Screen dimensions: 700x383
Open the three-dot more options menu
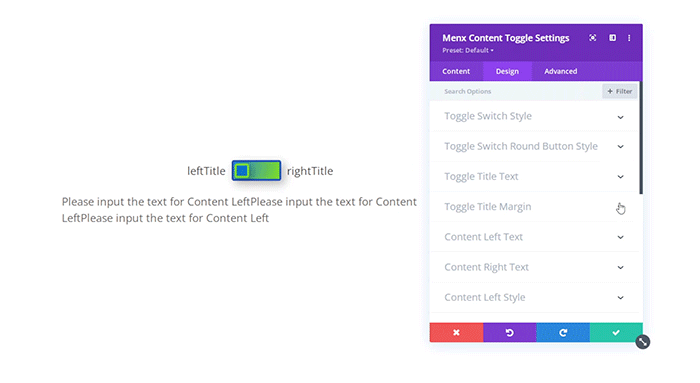tap(629, 38)
